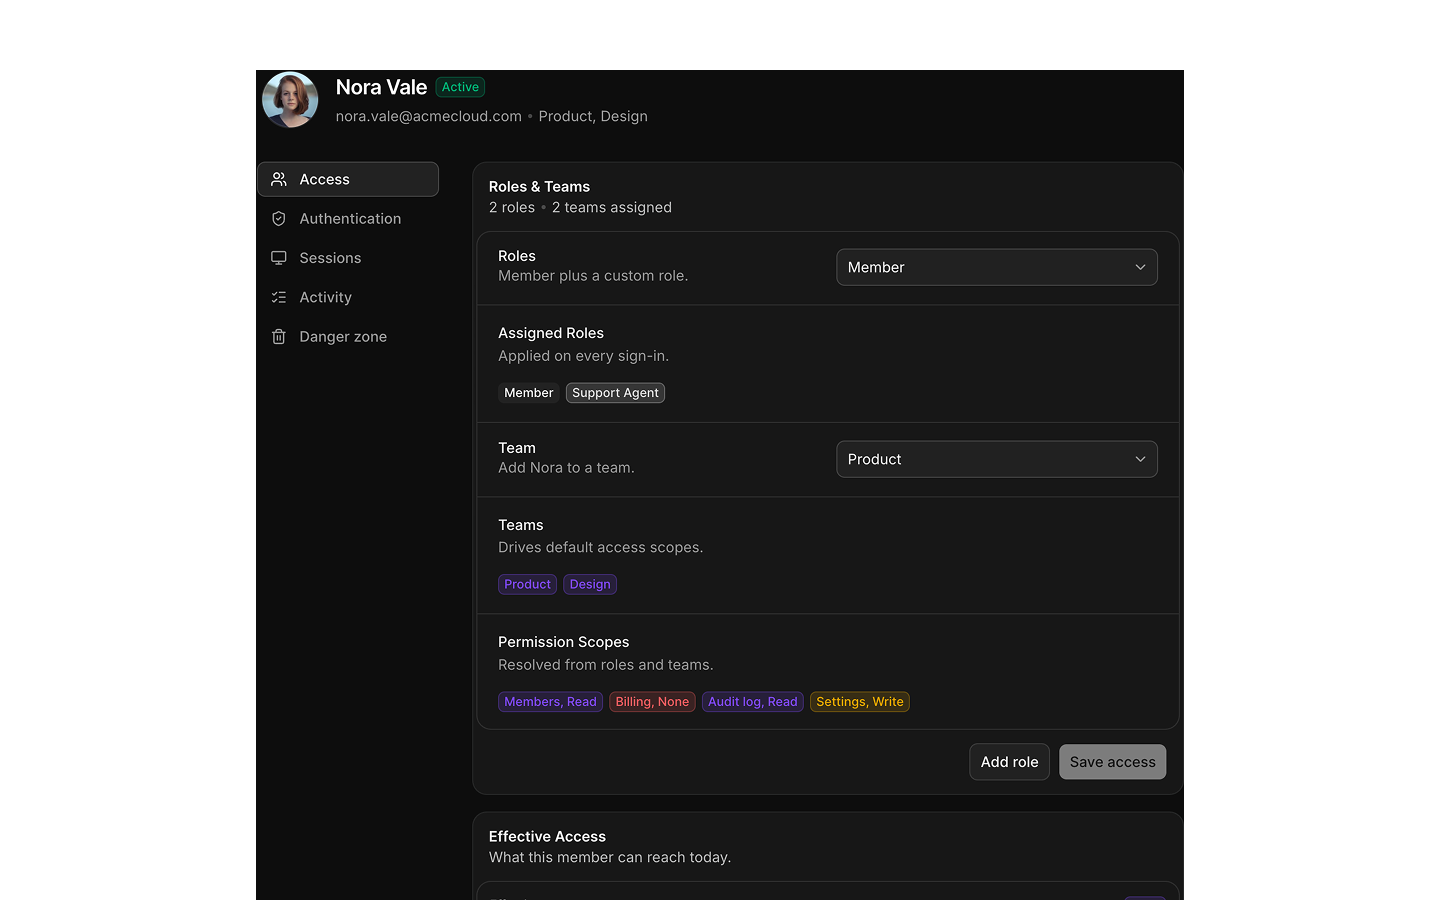Viewport: 1440px width, 900px height.
Task: Click the Effective Access heading
Action: coord(547,837)
